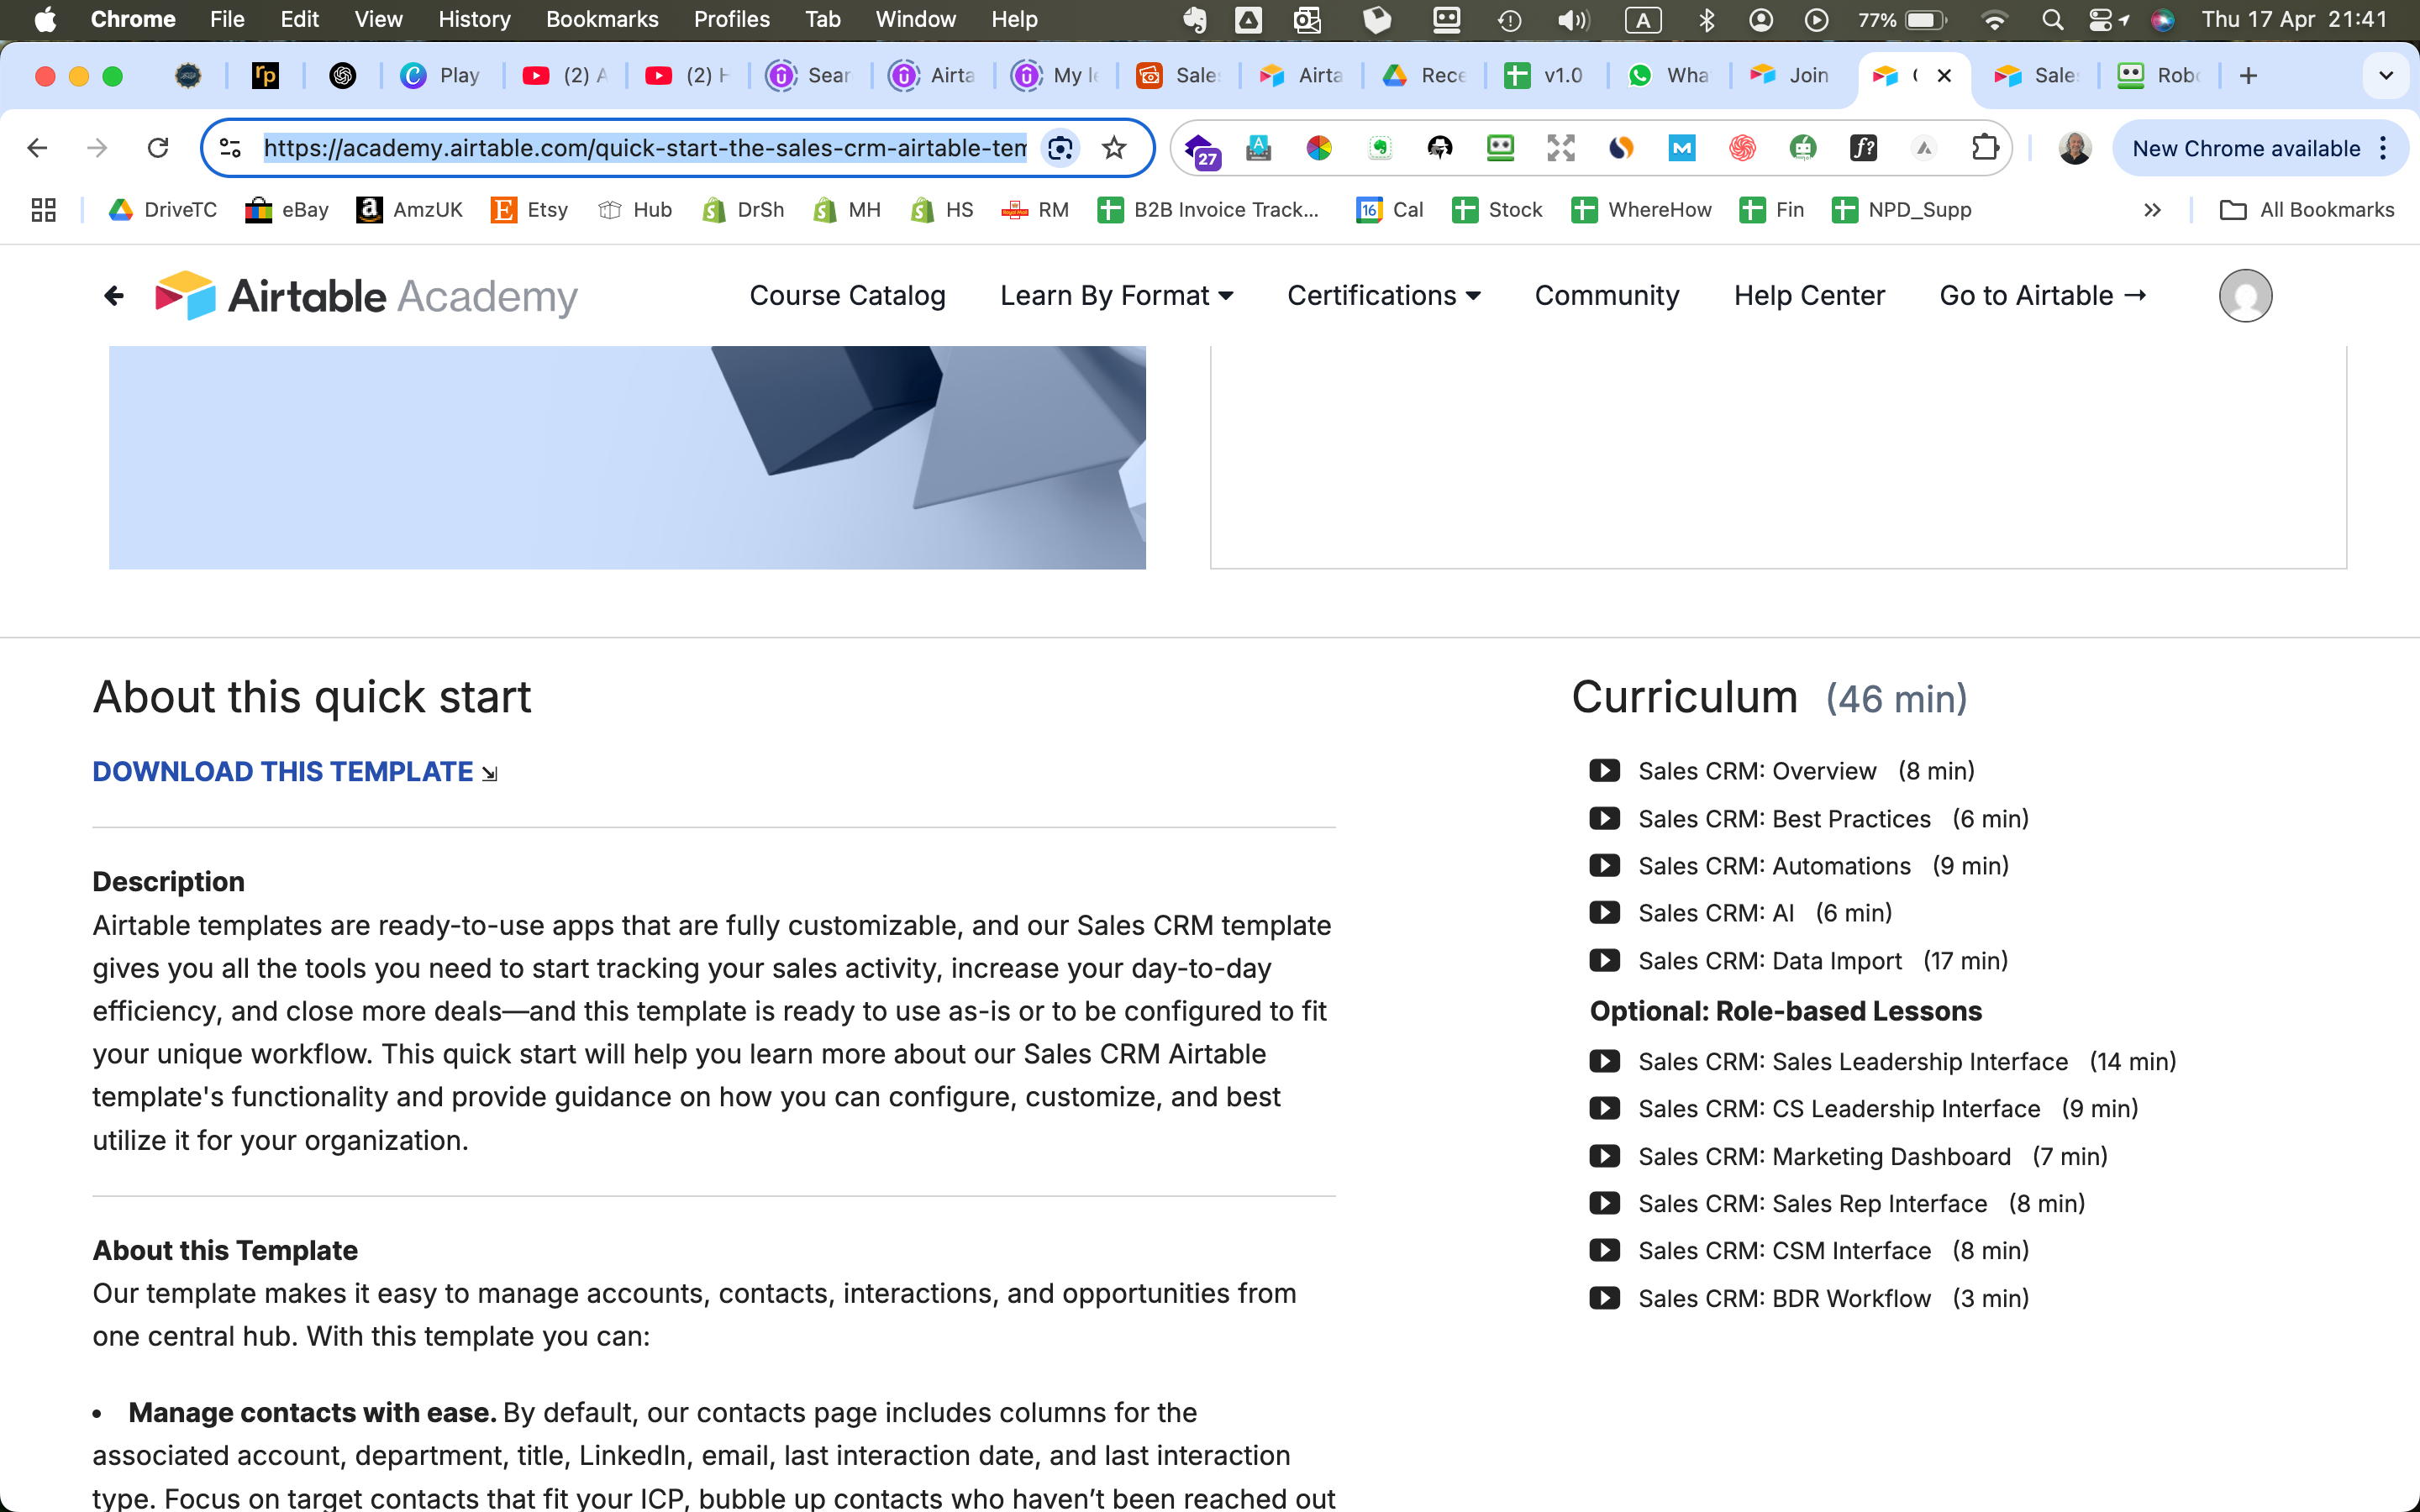Play icon for Sales Rep Interface lesson
Screen dimensions: 2420x1512
point(1605,1204)
